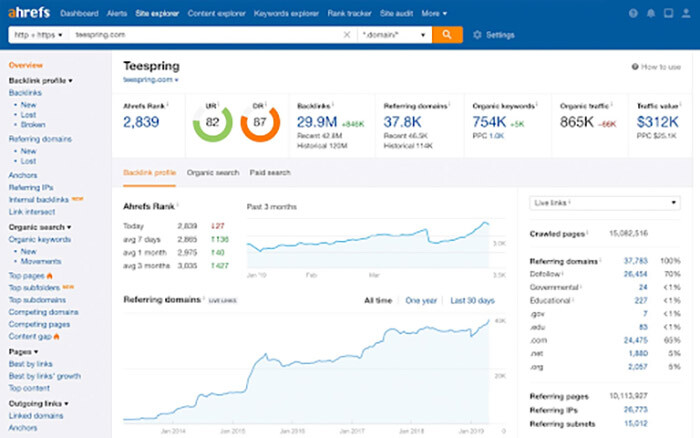This screenshot has height=438, width=700.
Task: Open Content explorer in top navigation
Action: [217, 13]
